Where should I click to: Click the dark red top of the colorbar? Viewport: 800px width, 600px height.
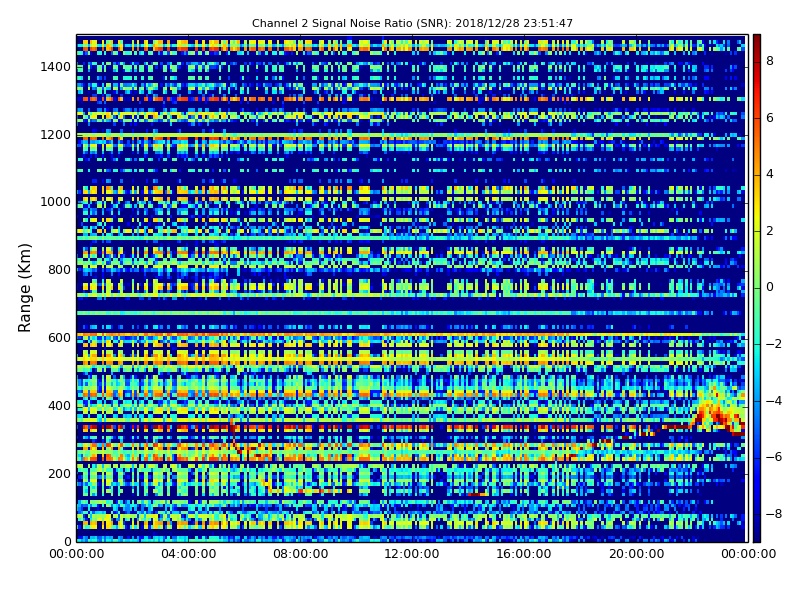(x=757, y=41)
